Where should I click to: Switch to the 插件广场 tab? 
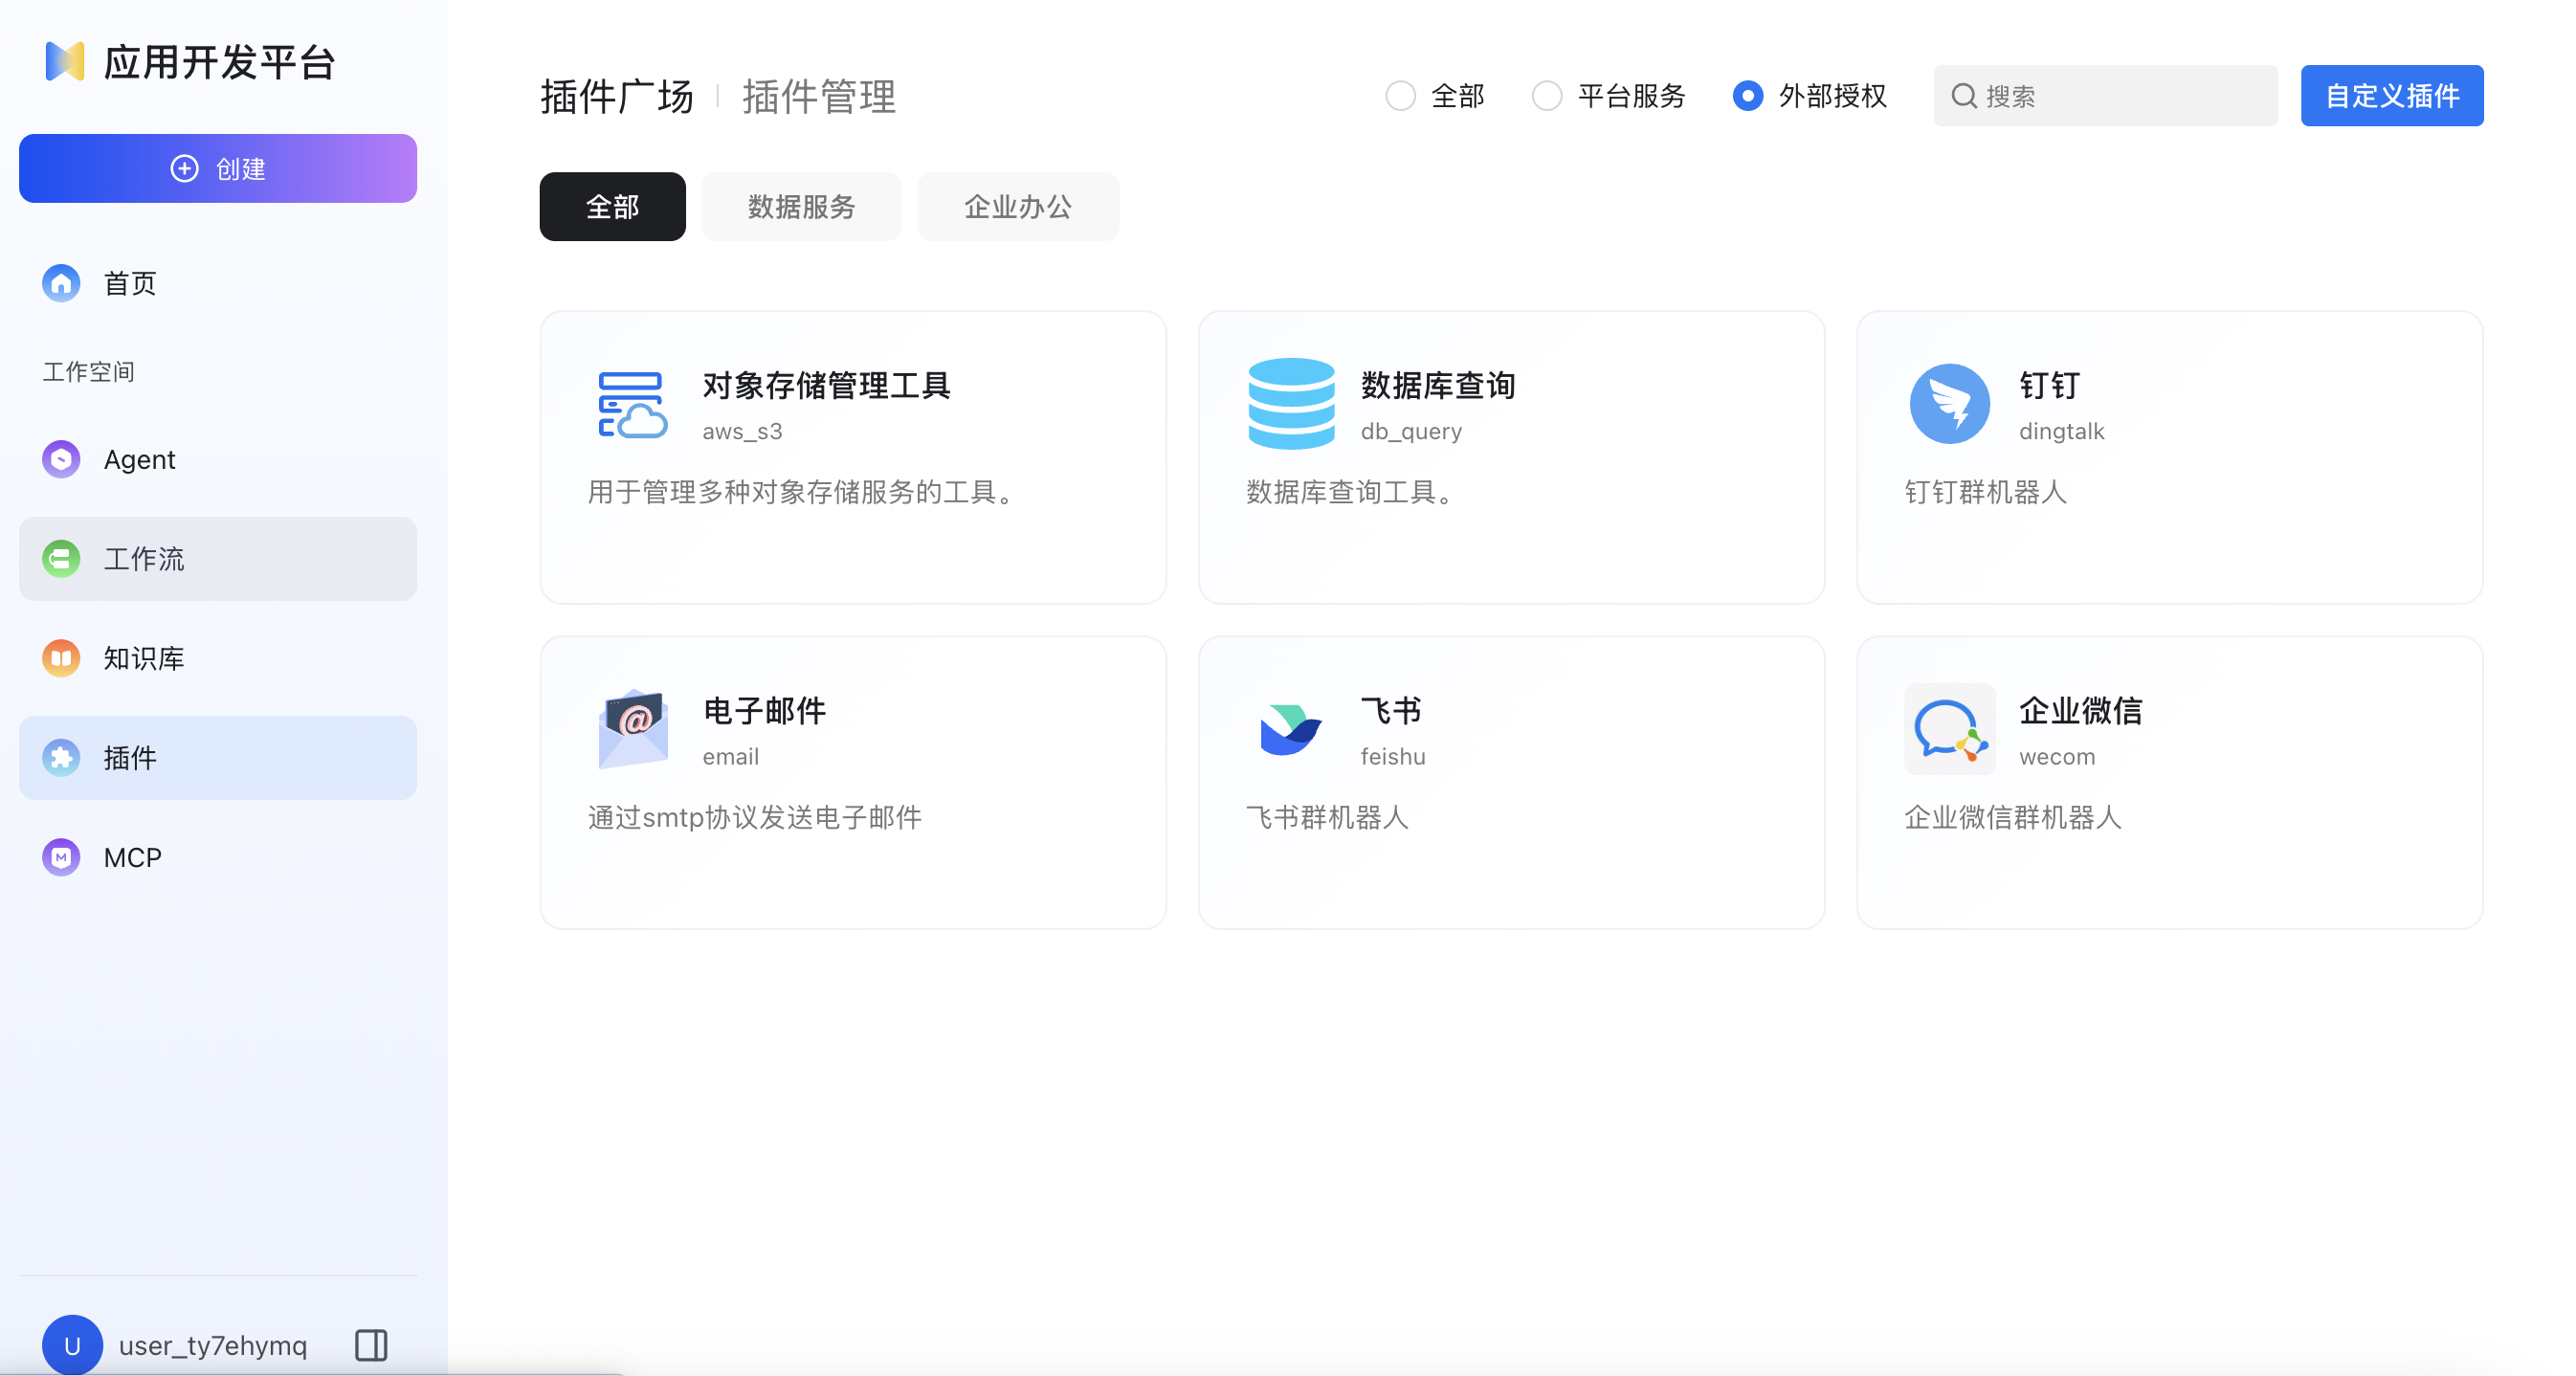click(x=615, y=96)
